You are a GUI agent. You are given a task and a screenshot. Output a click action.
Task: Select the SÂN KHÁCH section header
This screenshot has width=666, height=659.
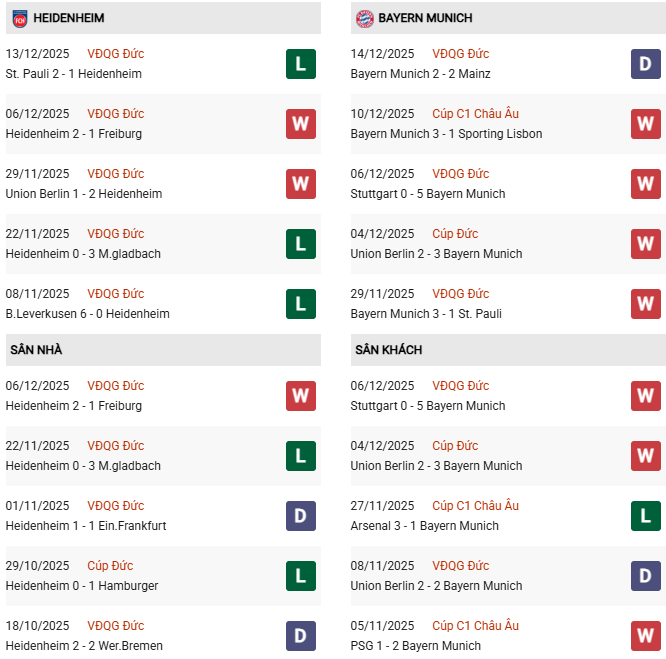[388, 350]
